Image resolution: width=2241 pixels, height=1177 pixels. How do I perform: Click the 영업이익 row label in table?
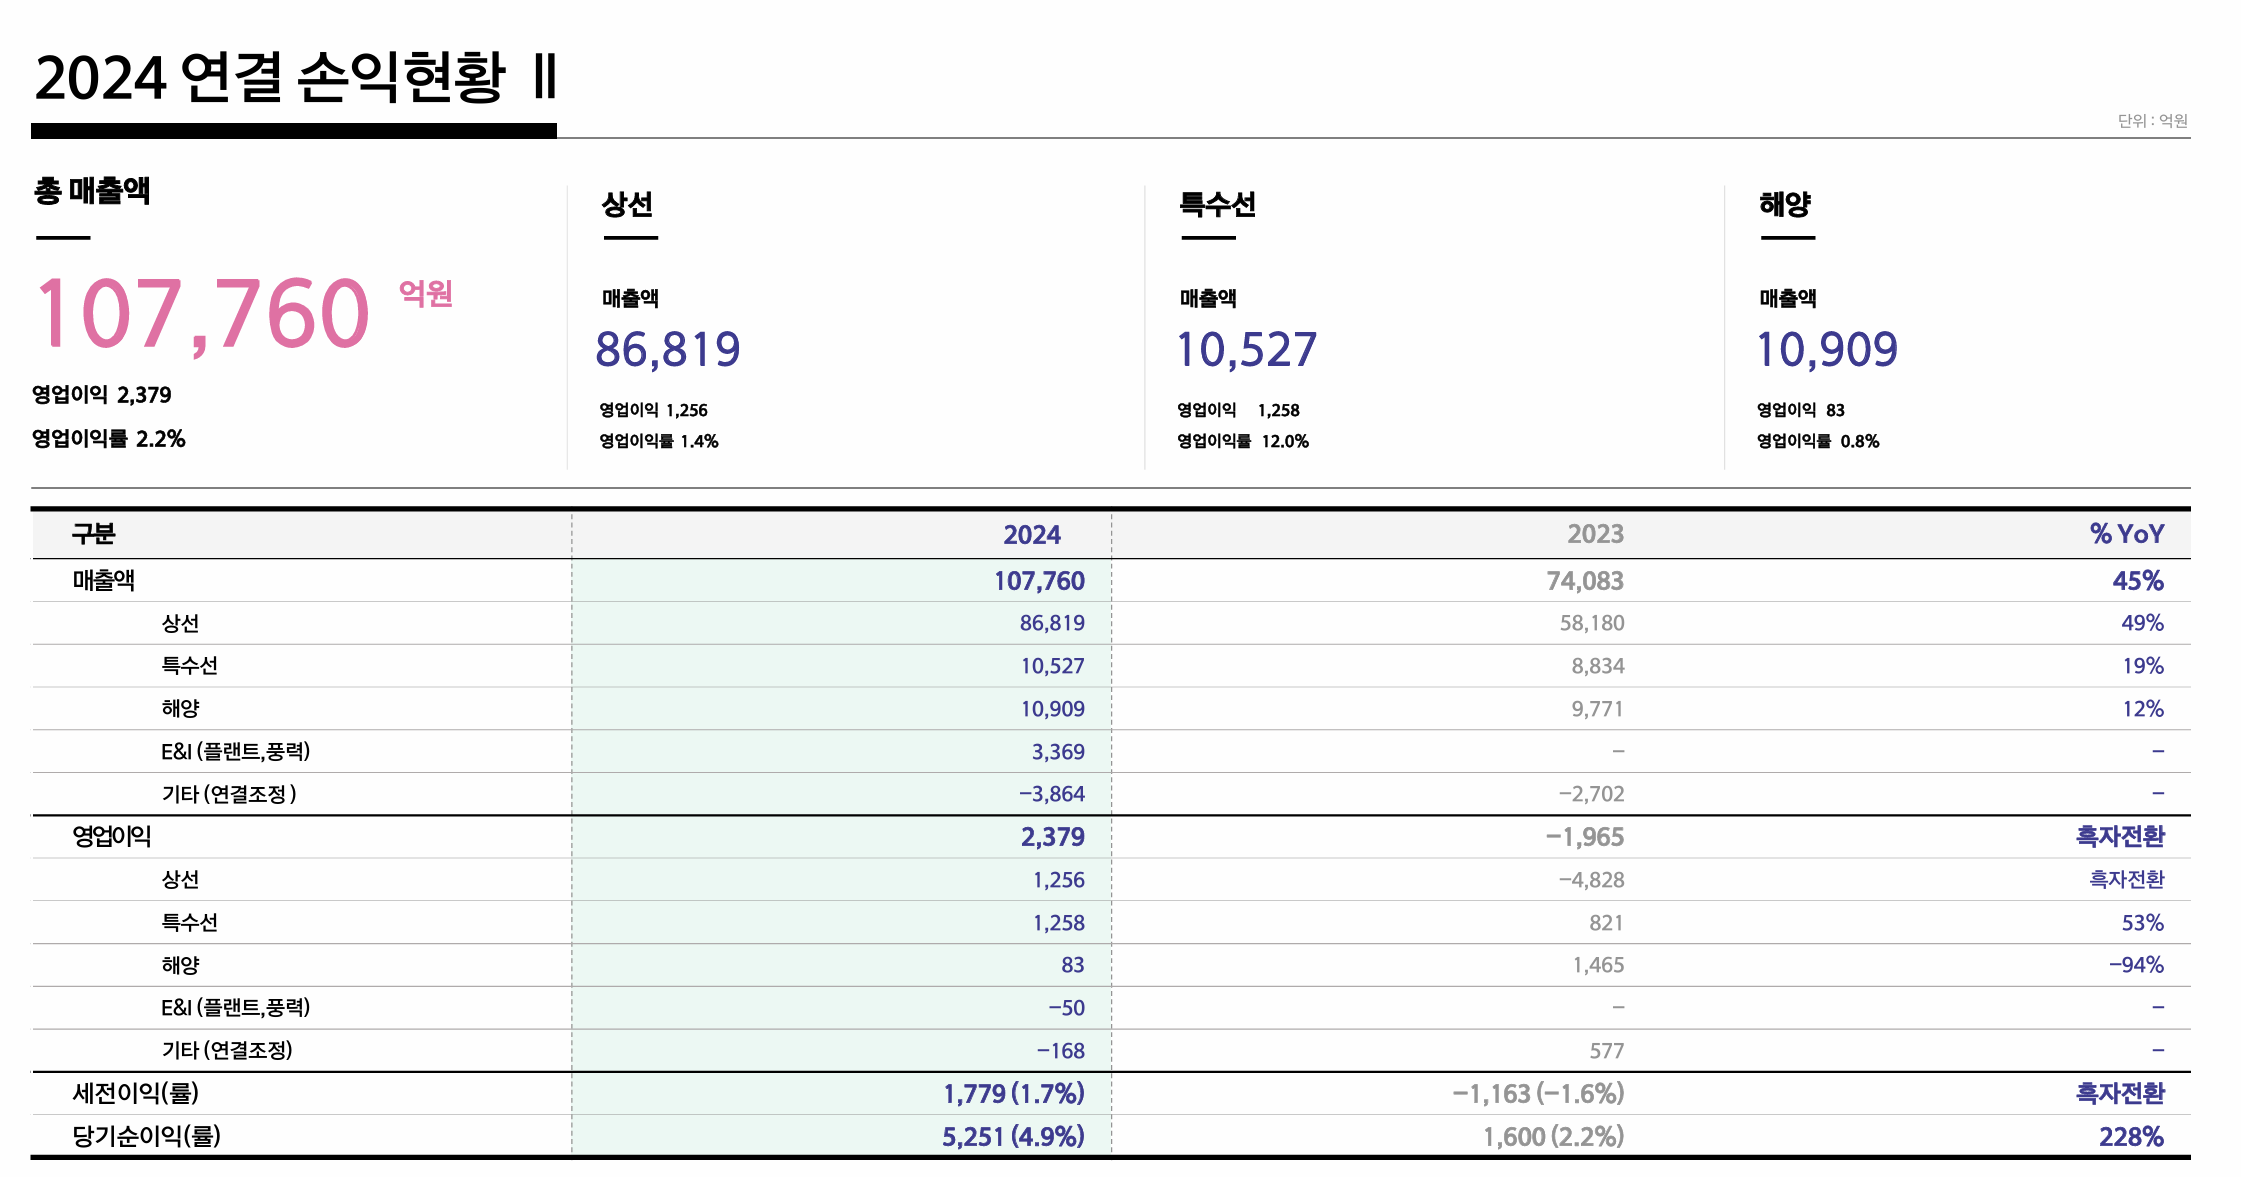coord(111,837)
